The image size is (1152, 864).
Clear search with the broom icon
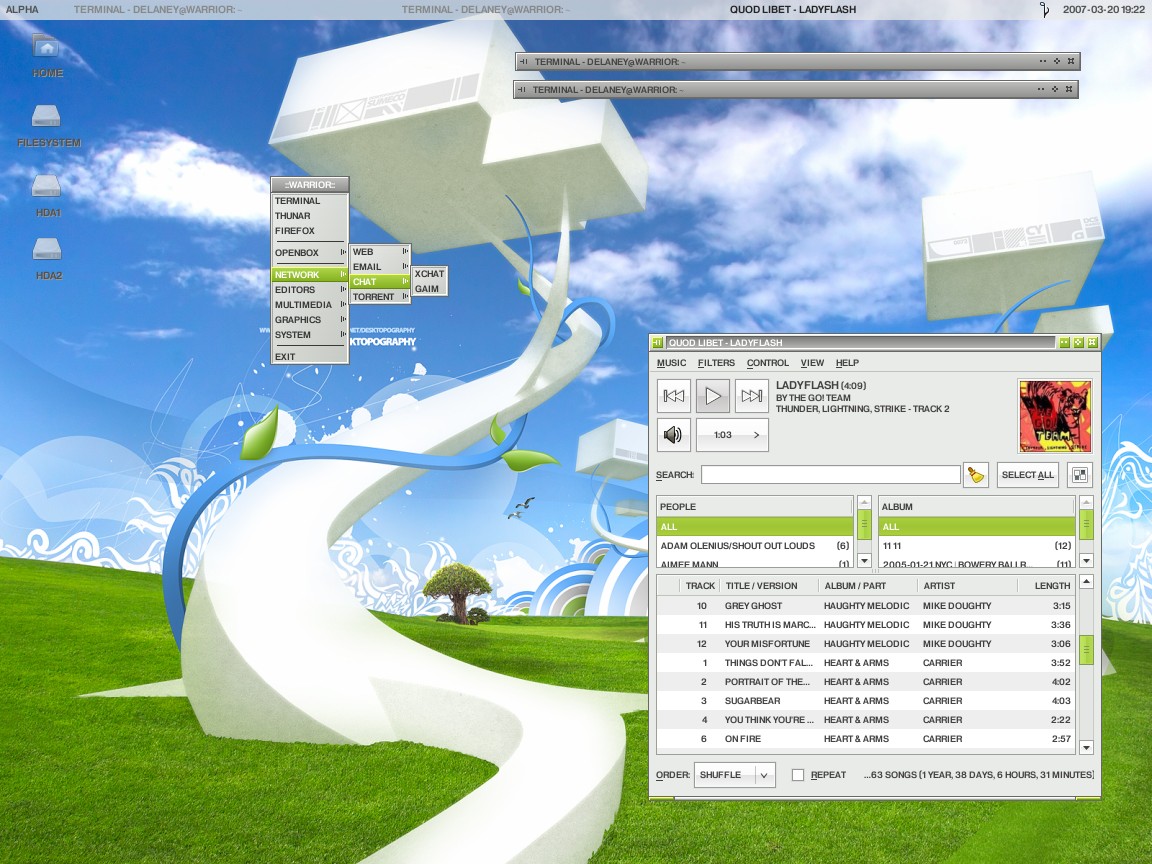click(x=976, y=475)
